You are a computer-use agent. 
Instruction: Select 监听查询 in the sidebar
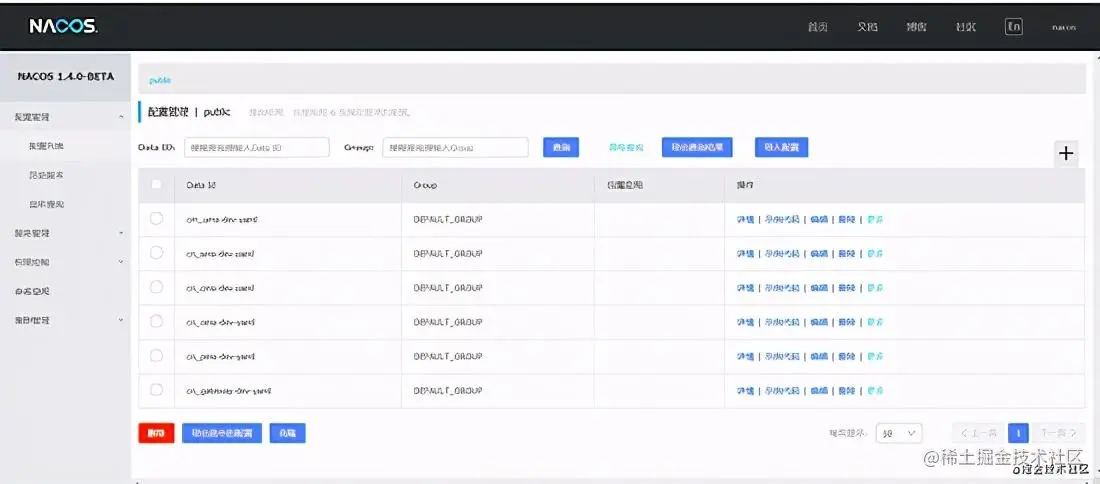[x=46, y=204]
